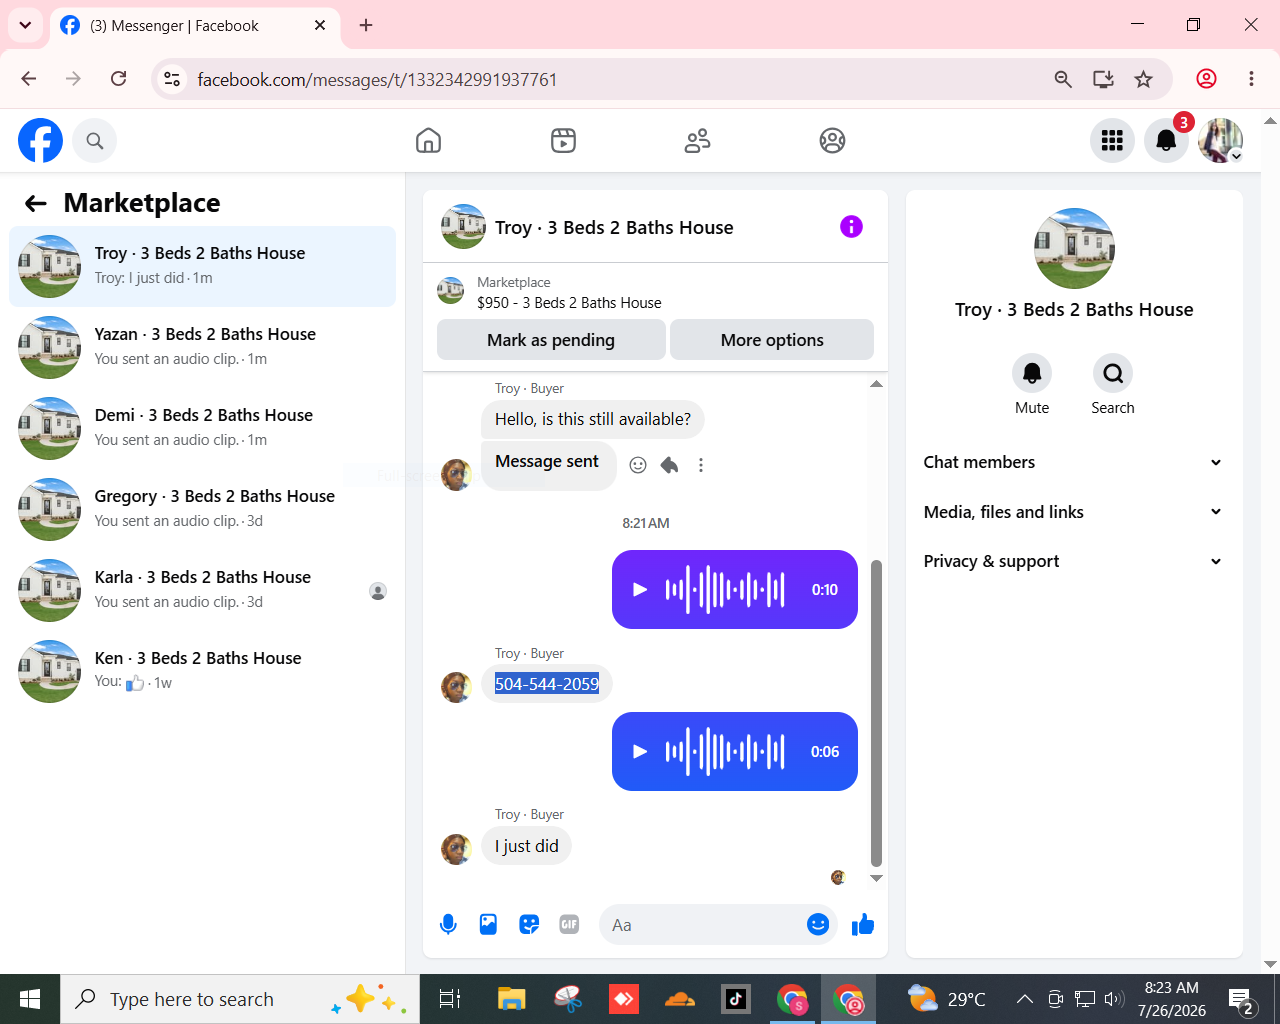
Task: Send a thumbs-up like
Action: tap(863, 925)
